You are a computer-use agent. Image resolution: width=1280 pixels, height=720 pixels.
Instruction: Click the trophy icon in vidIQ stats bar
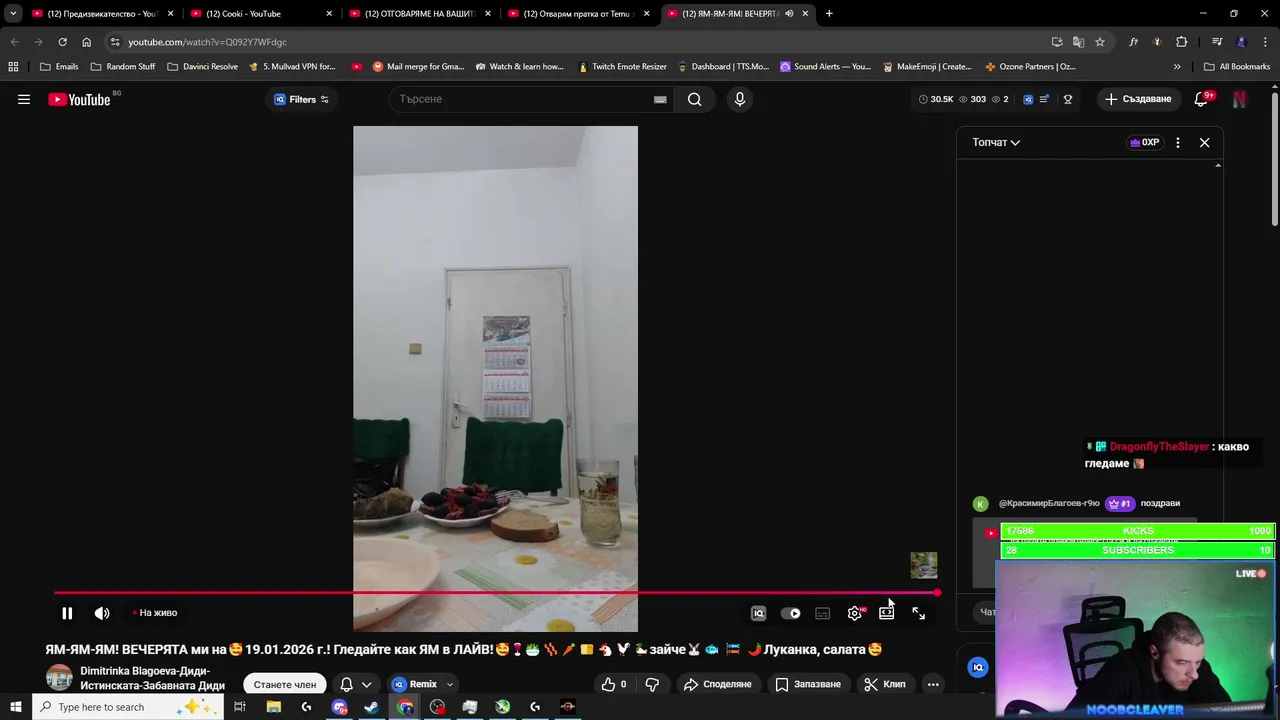tap(1068, 99)
